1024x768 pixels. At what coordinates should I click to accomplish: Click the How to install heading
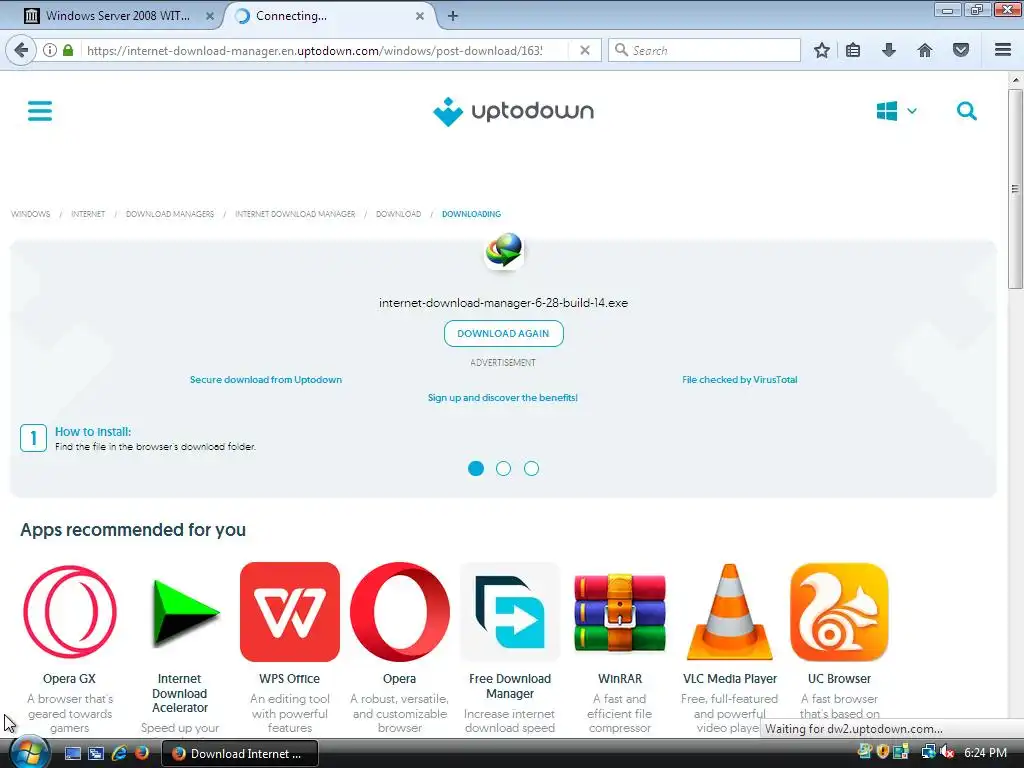pos(93,432)
